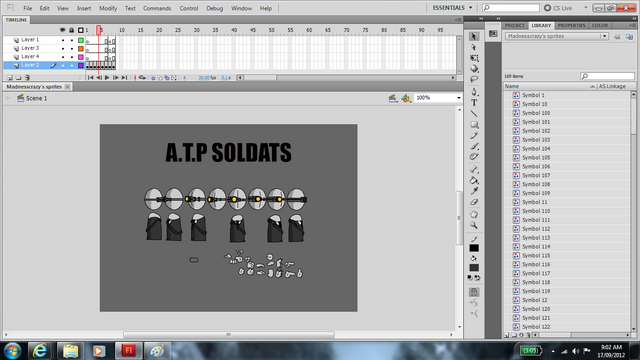Choose the Eraser tool
This screenshot has height=360, width=640.
point(474,202)
